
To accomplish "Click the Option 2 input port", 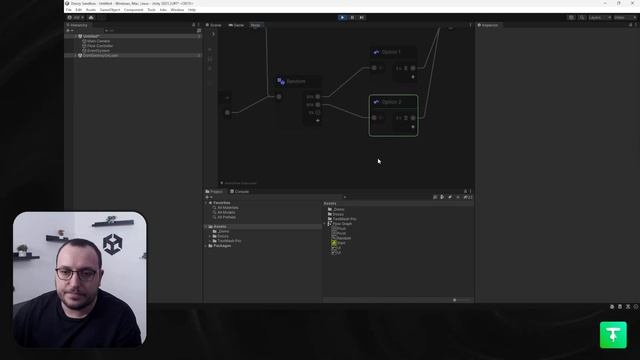I will coord(374,118).
